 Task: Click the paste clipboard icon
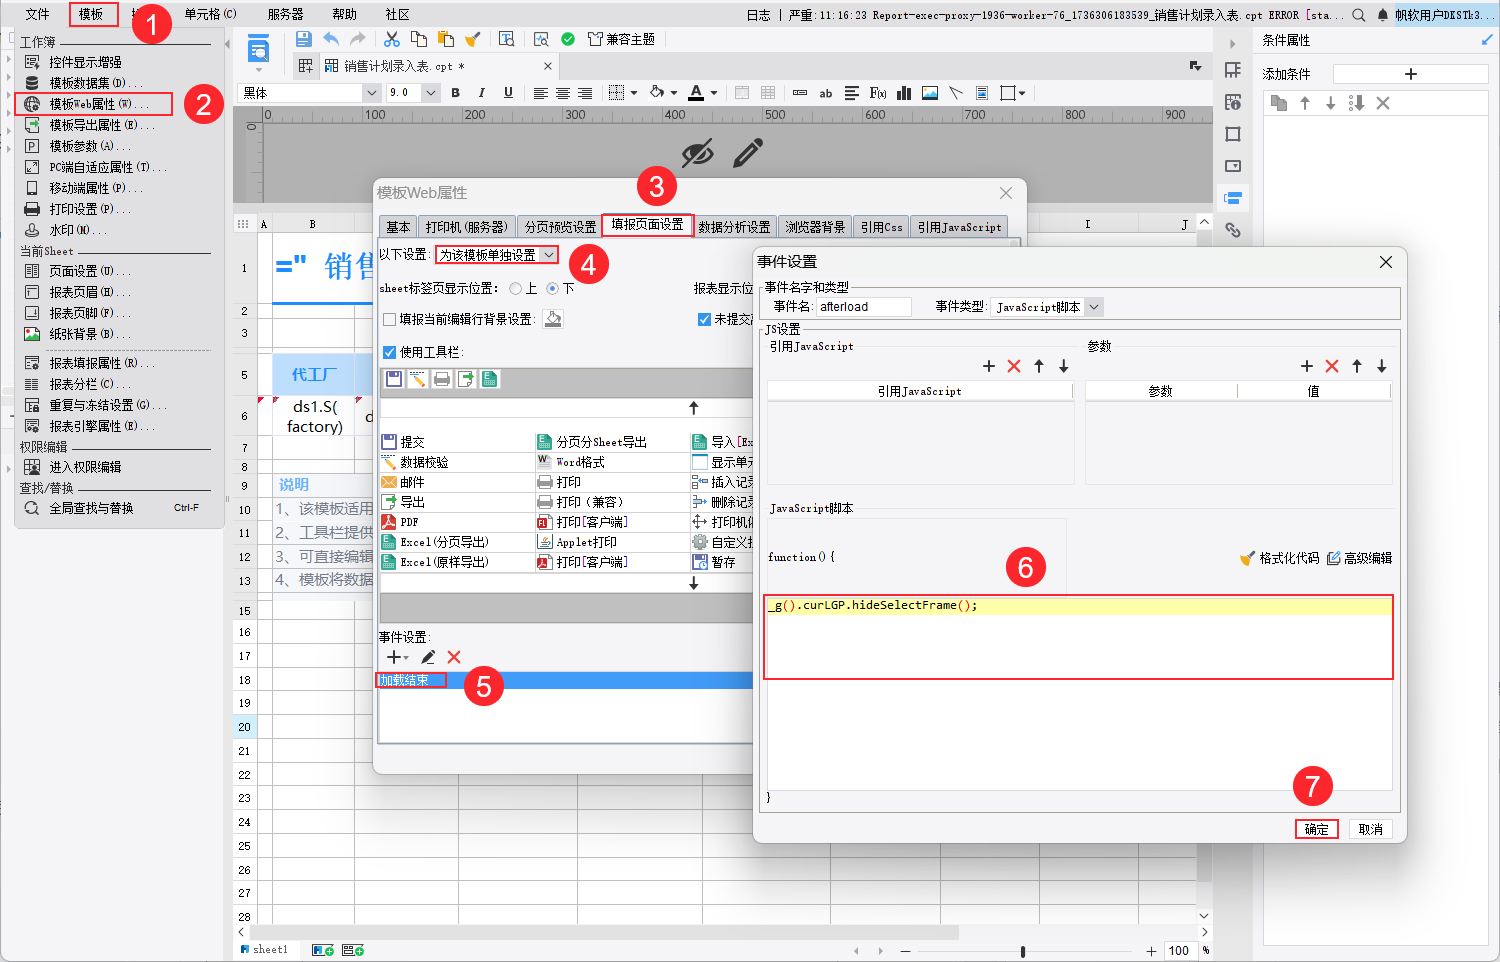446,39
